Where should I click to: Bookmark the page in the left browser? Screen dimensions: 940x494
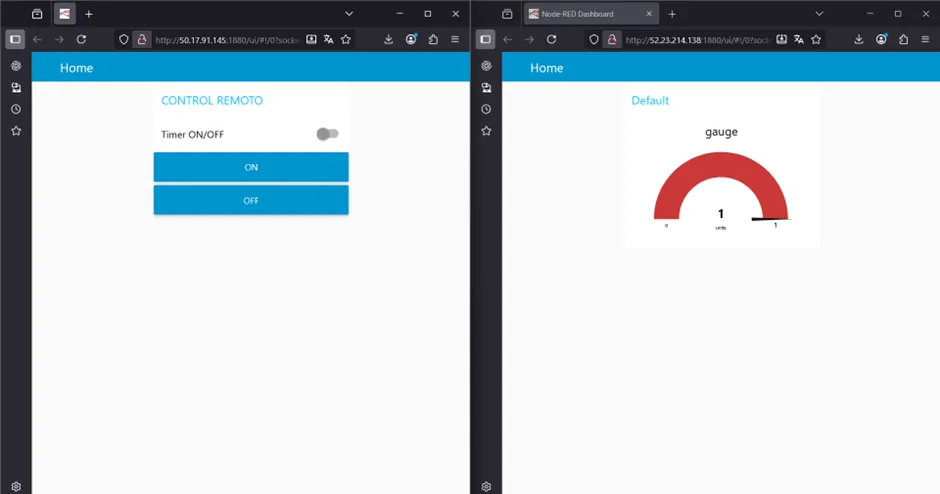click(346, 39)
